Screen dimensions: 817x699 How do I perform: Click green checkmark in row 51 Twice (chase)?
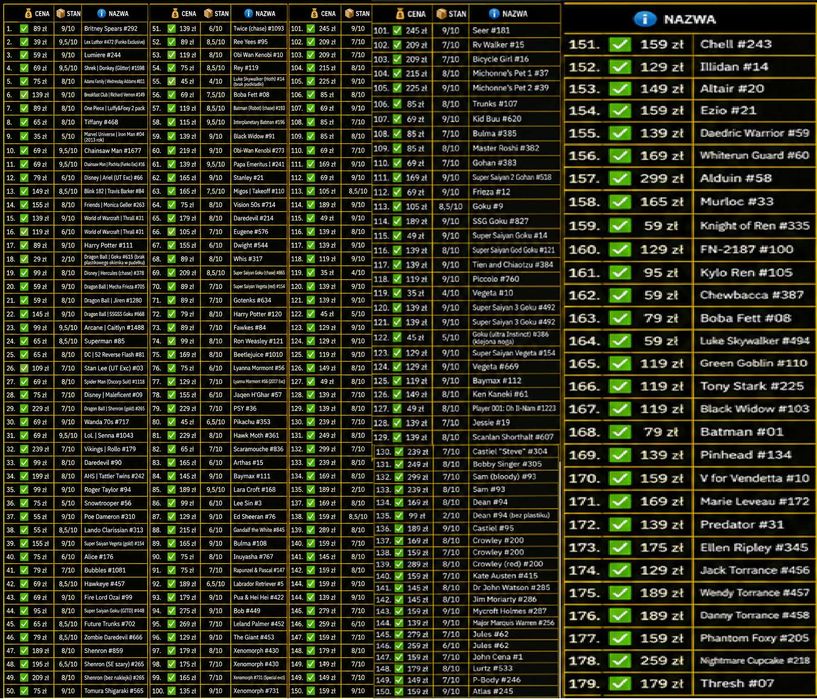tap(171, 29)
